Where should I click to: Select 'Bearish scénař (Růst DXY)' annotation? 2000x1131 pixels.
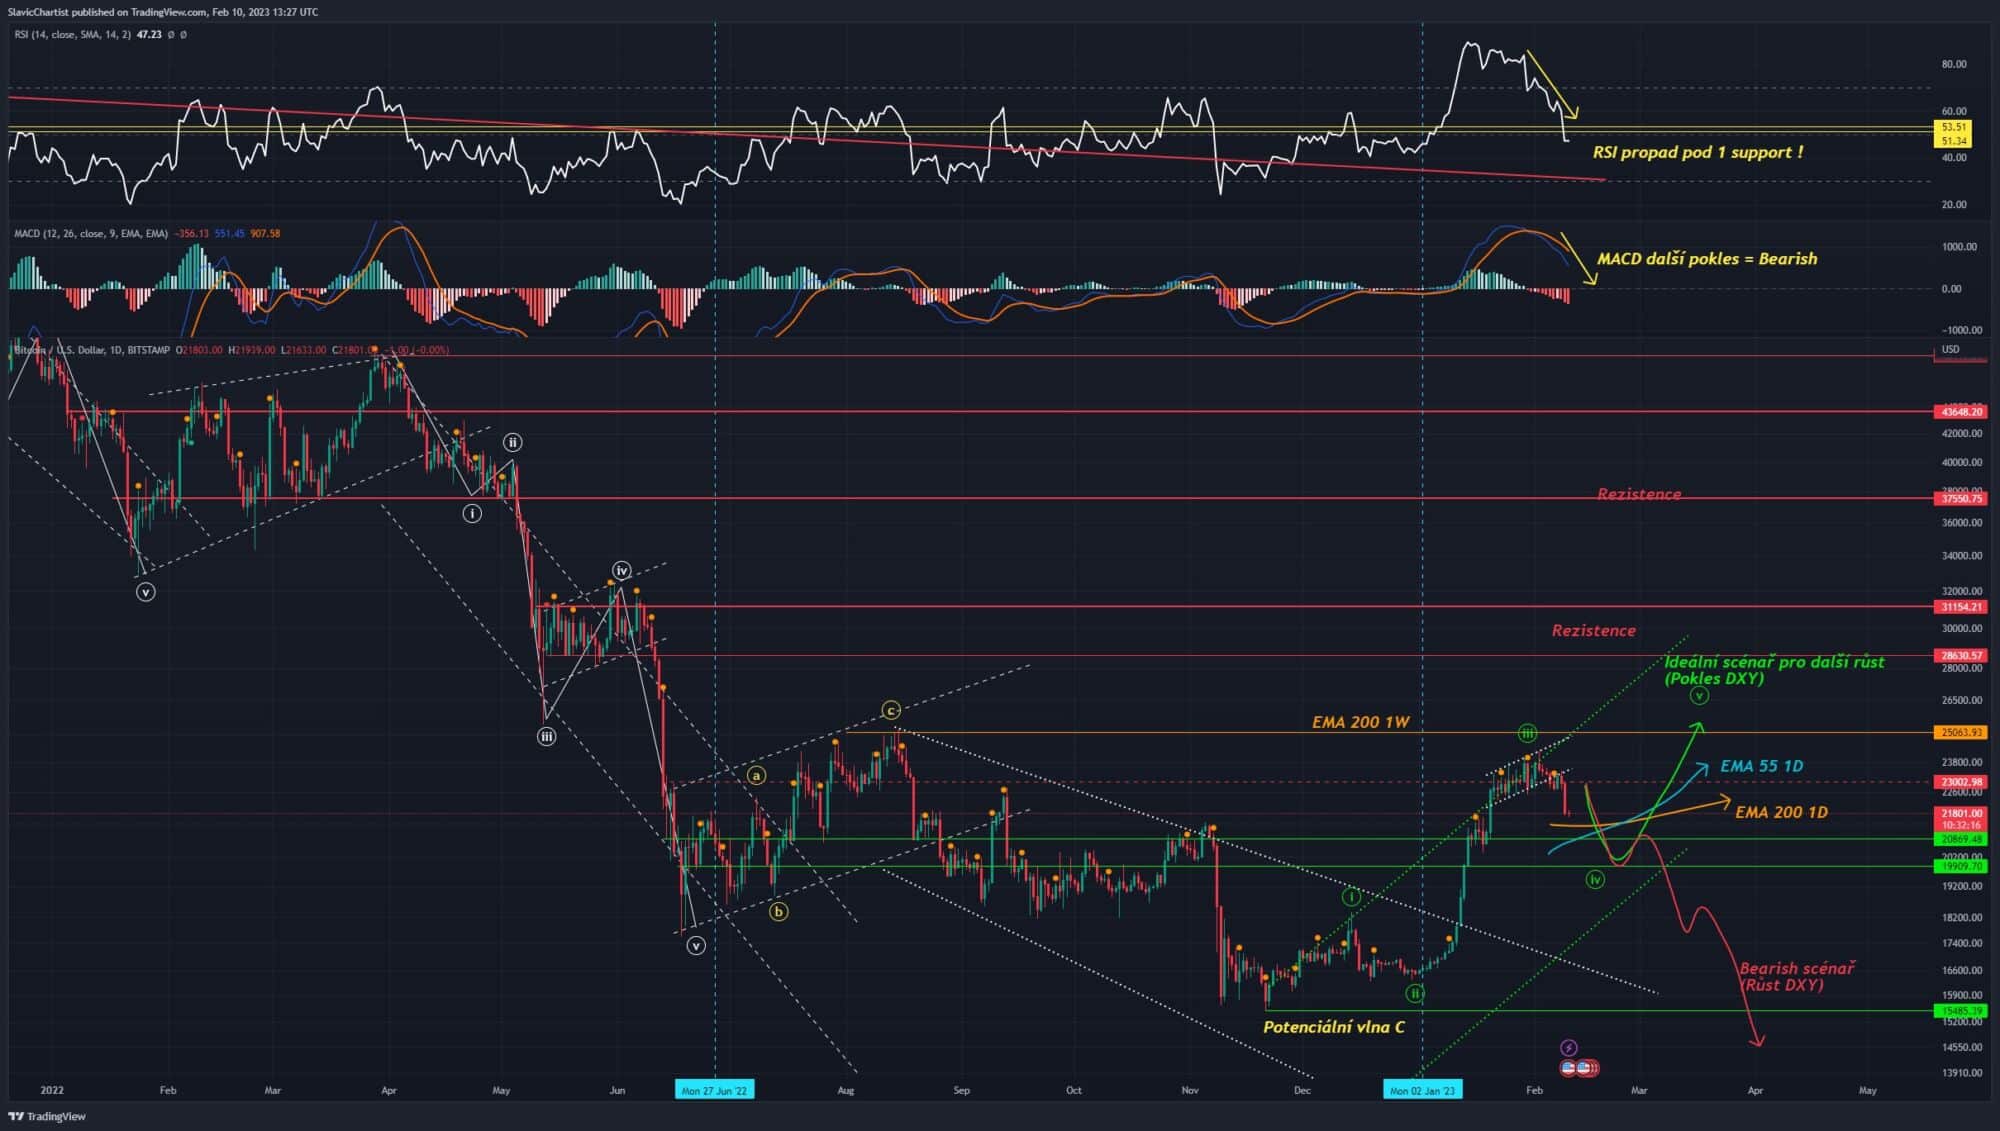(1796, 976)
